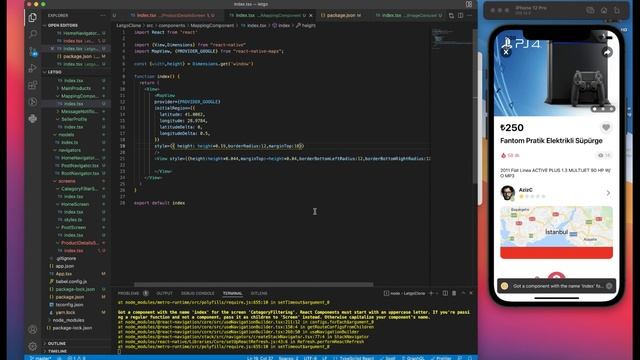640x360 pixels.
Task: Close the MappingComponent index.tsx tab
Action: [x=311, y=16]
